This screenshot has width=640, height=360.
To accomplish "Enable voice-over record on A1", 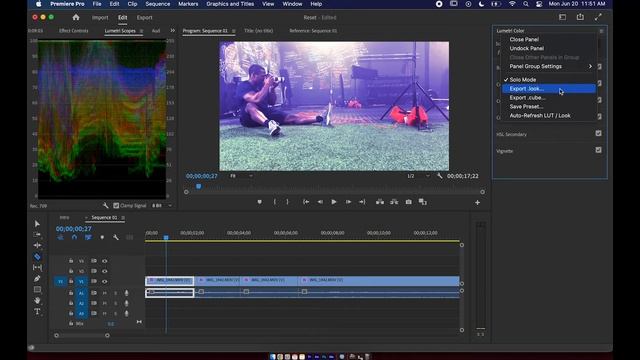I will click(x=127, y=293).
